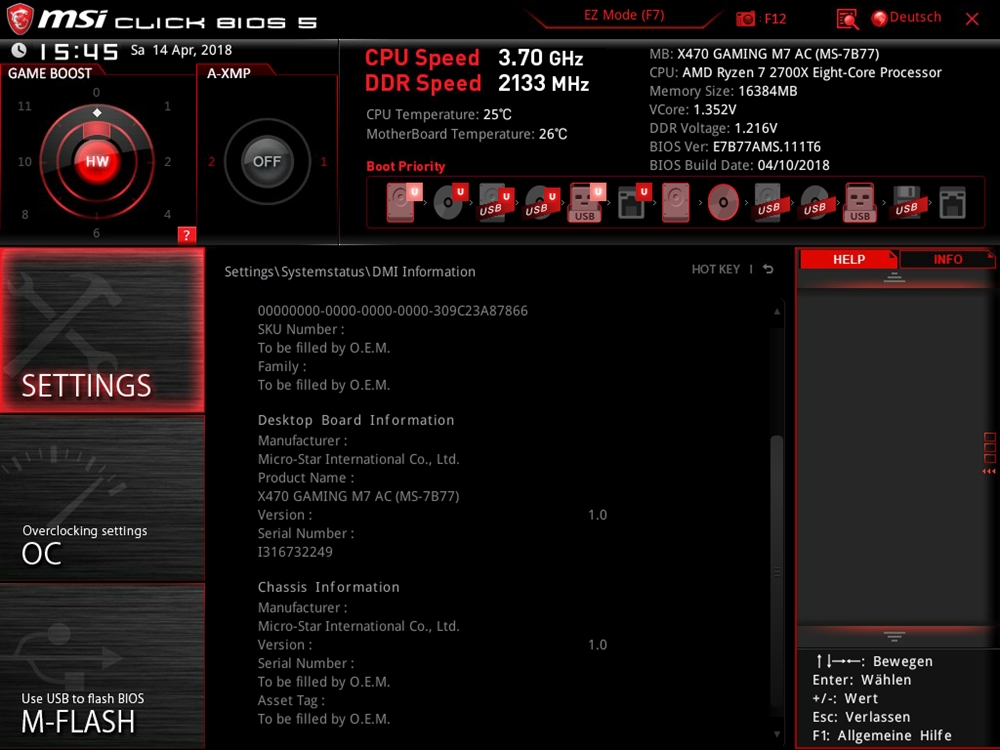Click the scroll up arrow of the DMI list
This screenshot has width=1000, height=750.
[x=777, y=311]
